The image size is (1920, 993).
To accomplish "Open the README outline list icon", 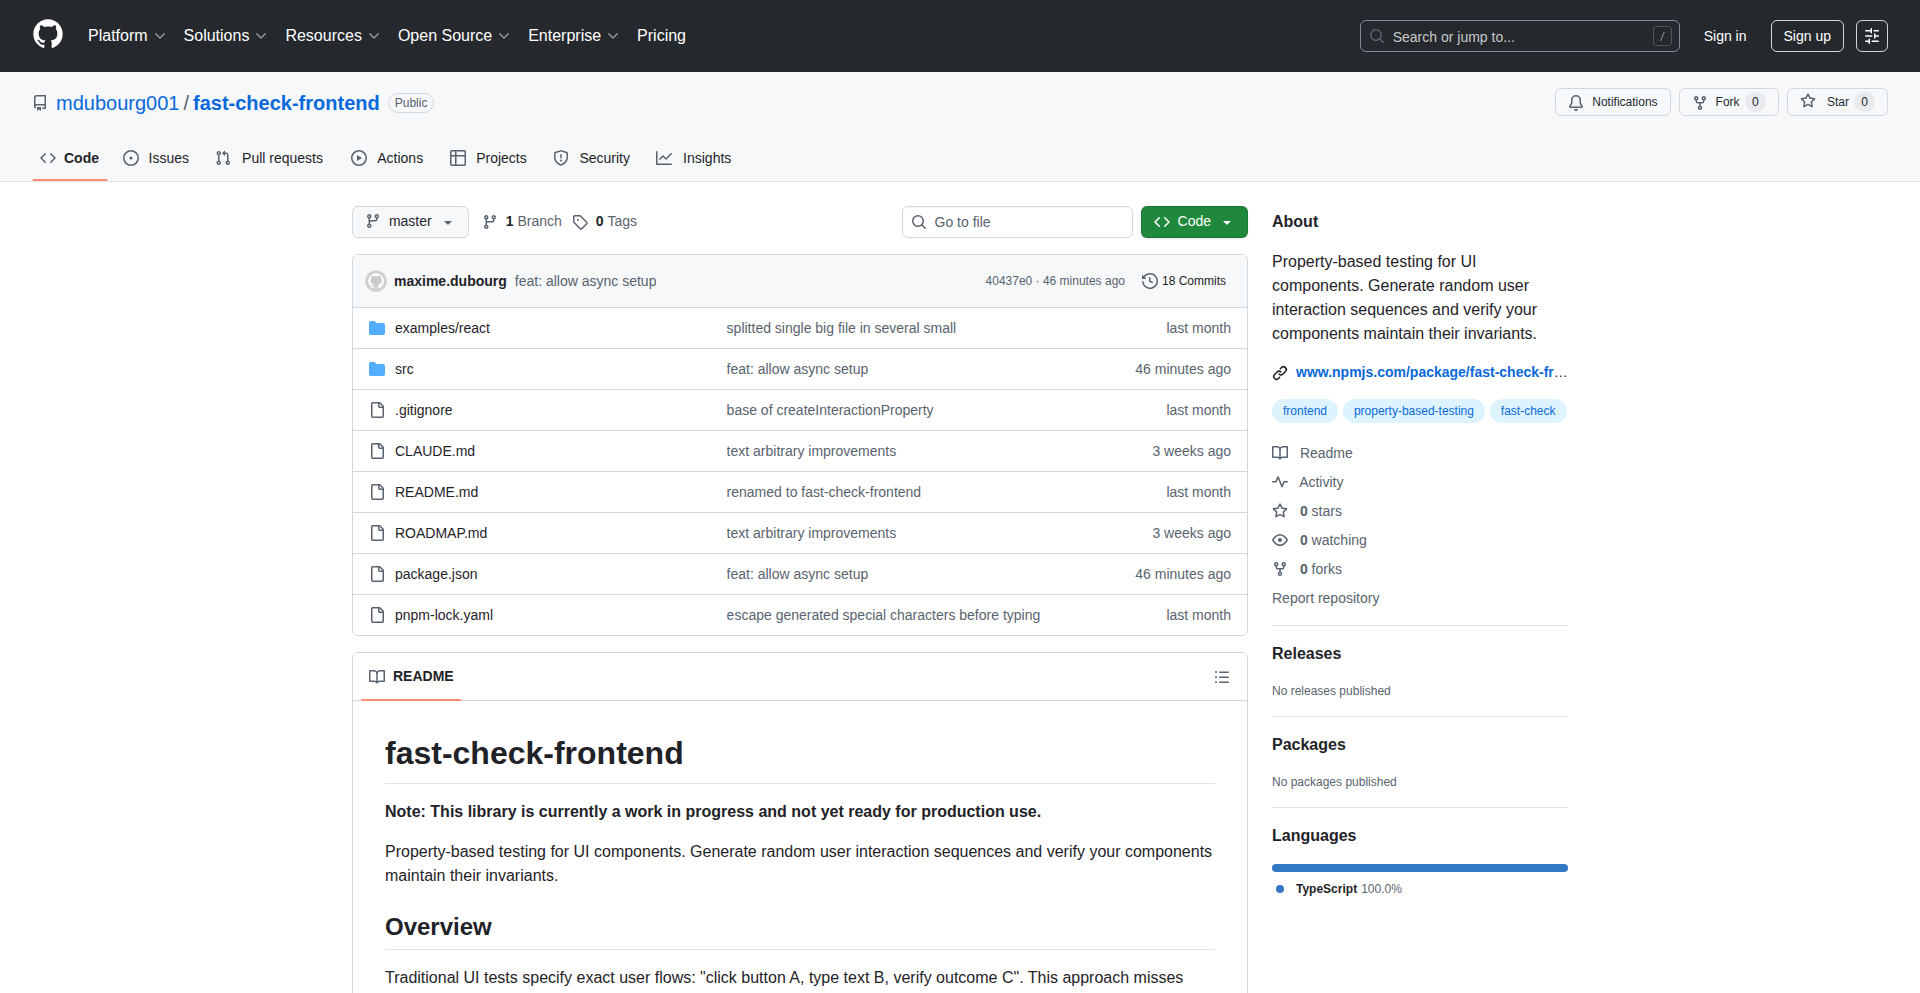I will pyautogui.click(x=1221, y=677).
